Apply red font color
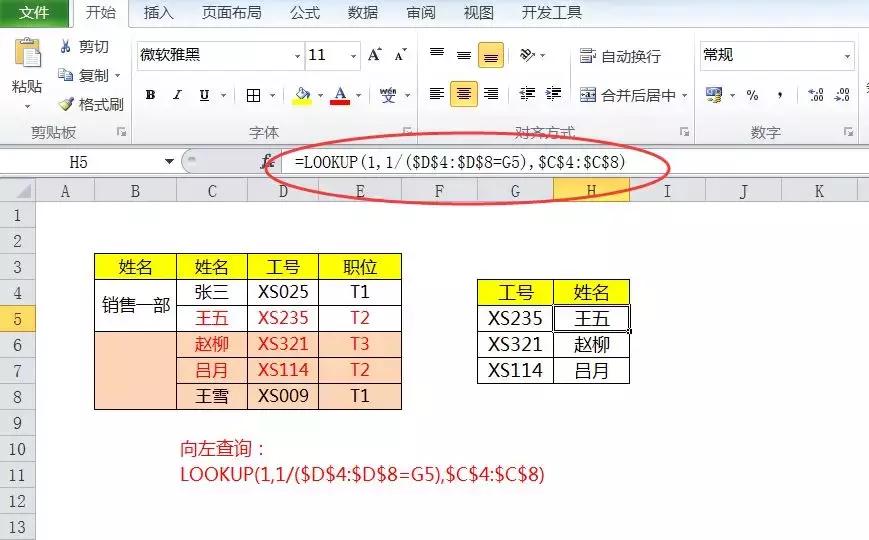The width and height of the screenshot is (869, 540). (x=340, y=95)
